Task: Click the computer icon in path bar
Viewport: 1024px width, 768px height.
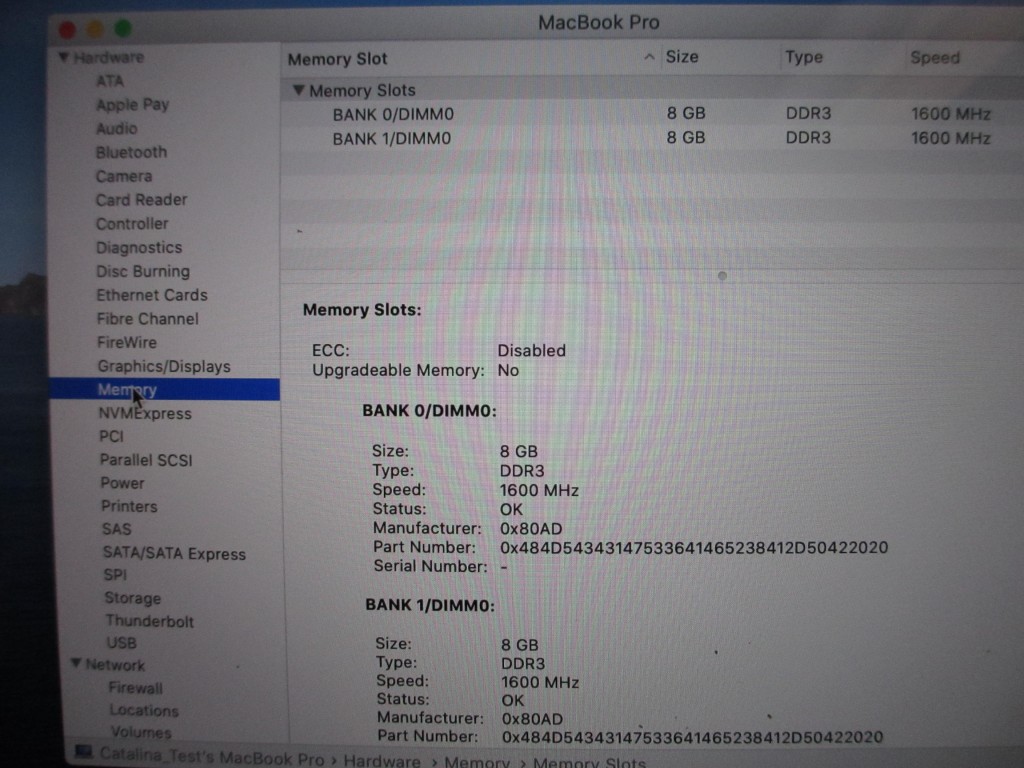Action: [84, 752]
